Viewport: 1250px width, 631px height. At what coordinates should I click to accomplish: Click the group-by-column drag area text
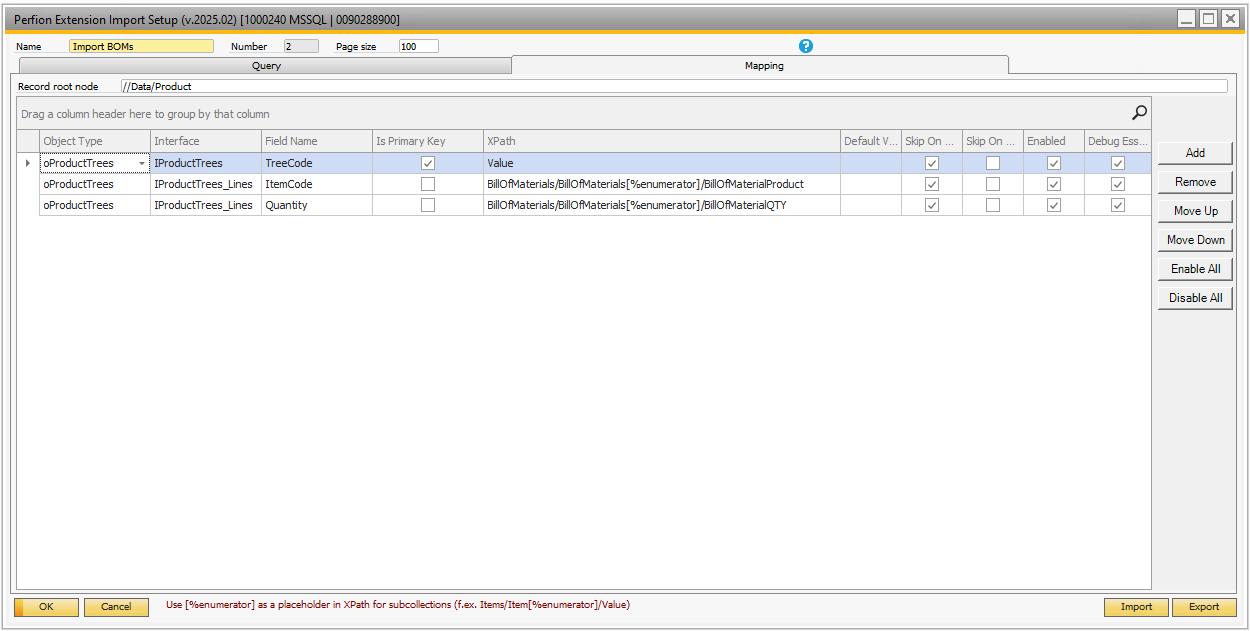(x=145, y=114)
